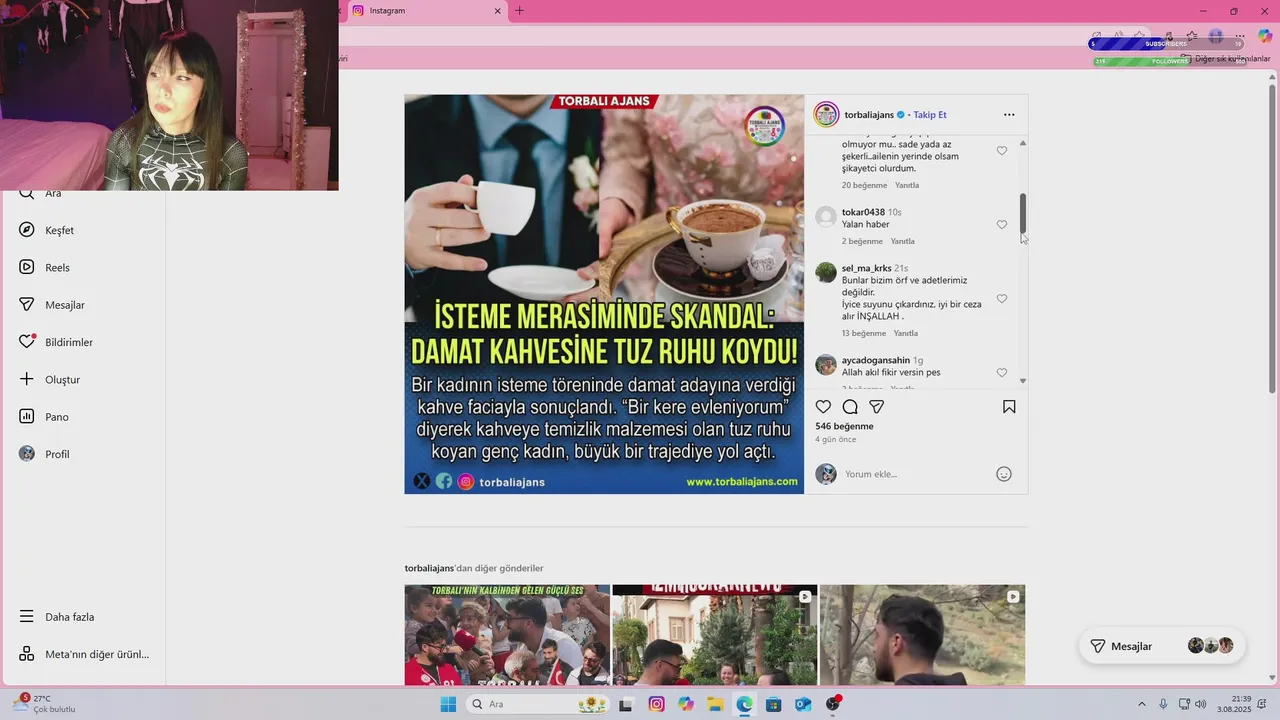Open weather widget showing 27°C
1280x720 pixels.
click(45, 704)
